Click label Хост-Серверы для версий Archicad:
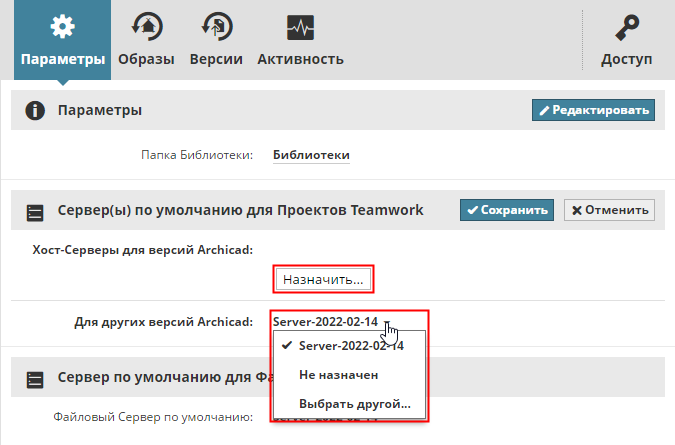The width and height of the screenshot is (675, 445). click(142, 250)
